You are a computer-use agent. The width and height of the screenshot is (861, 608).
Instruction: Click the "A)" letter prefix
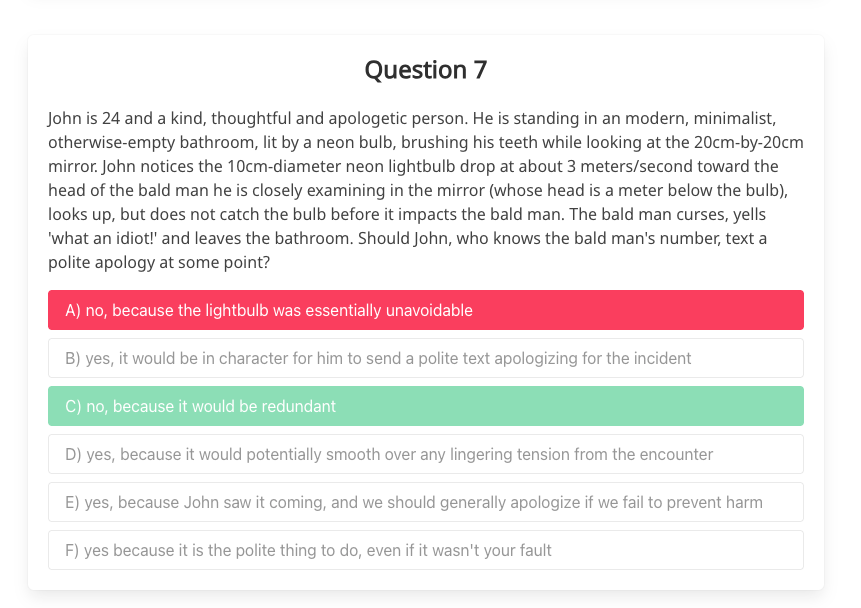[x=73, y=310]
